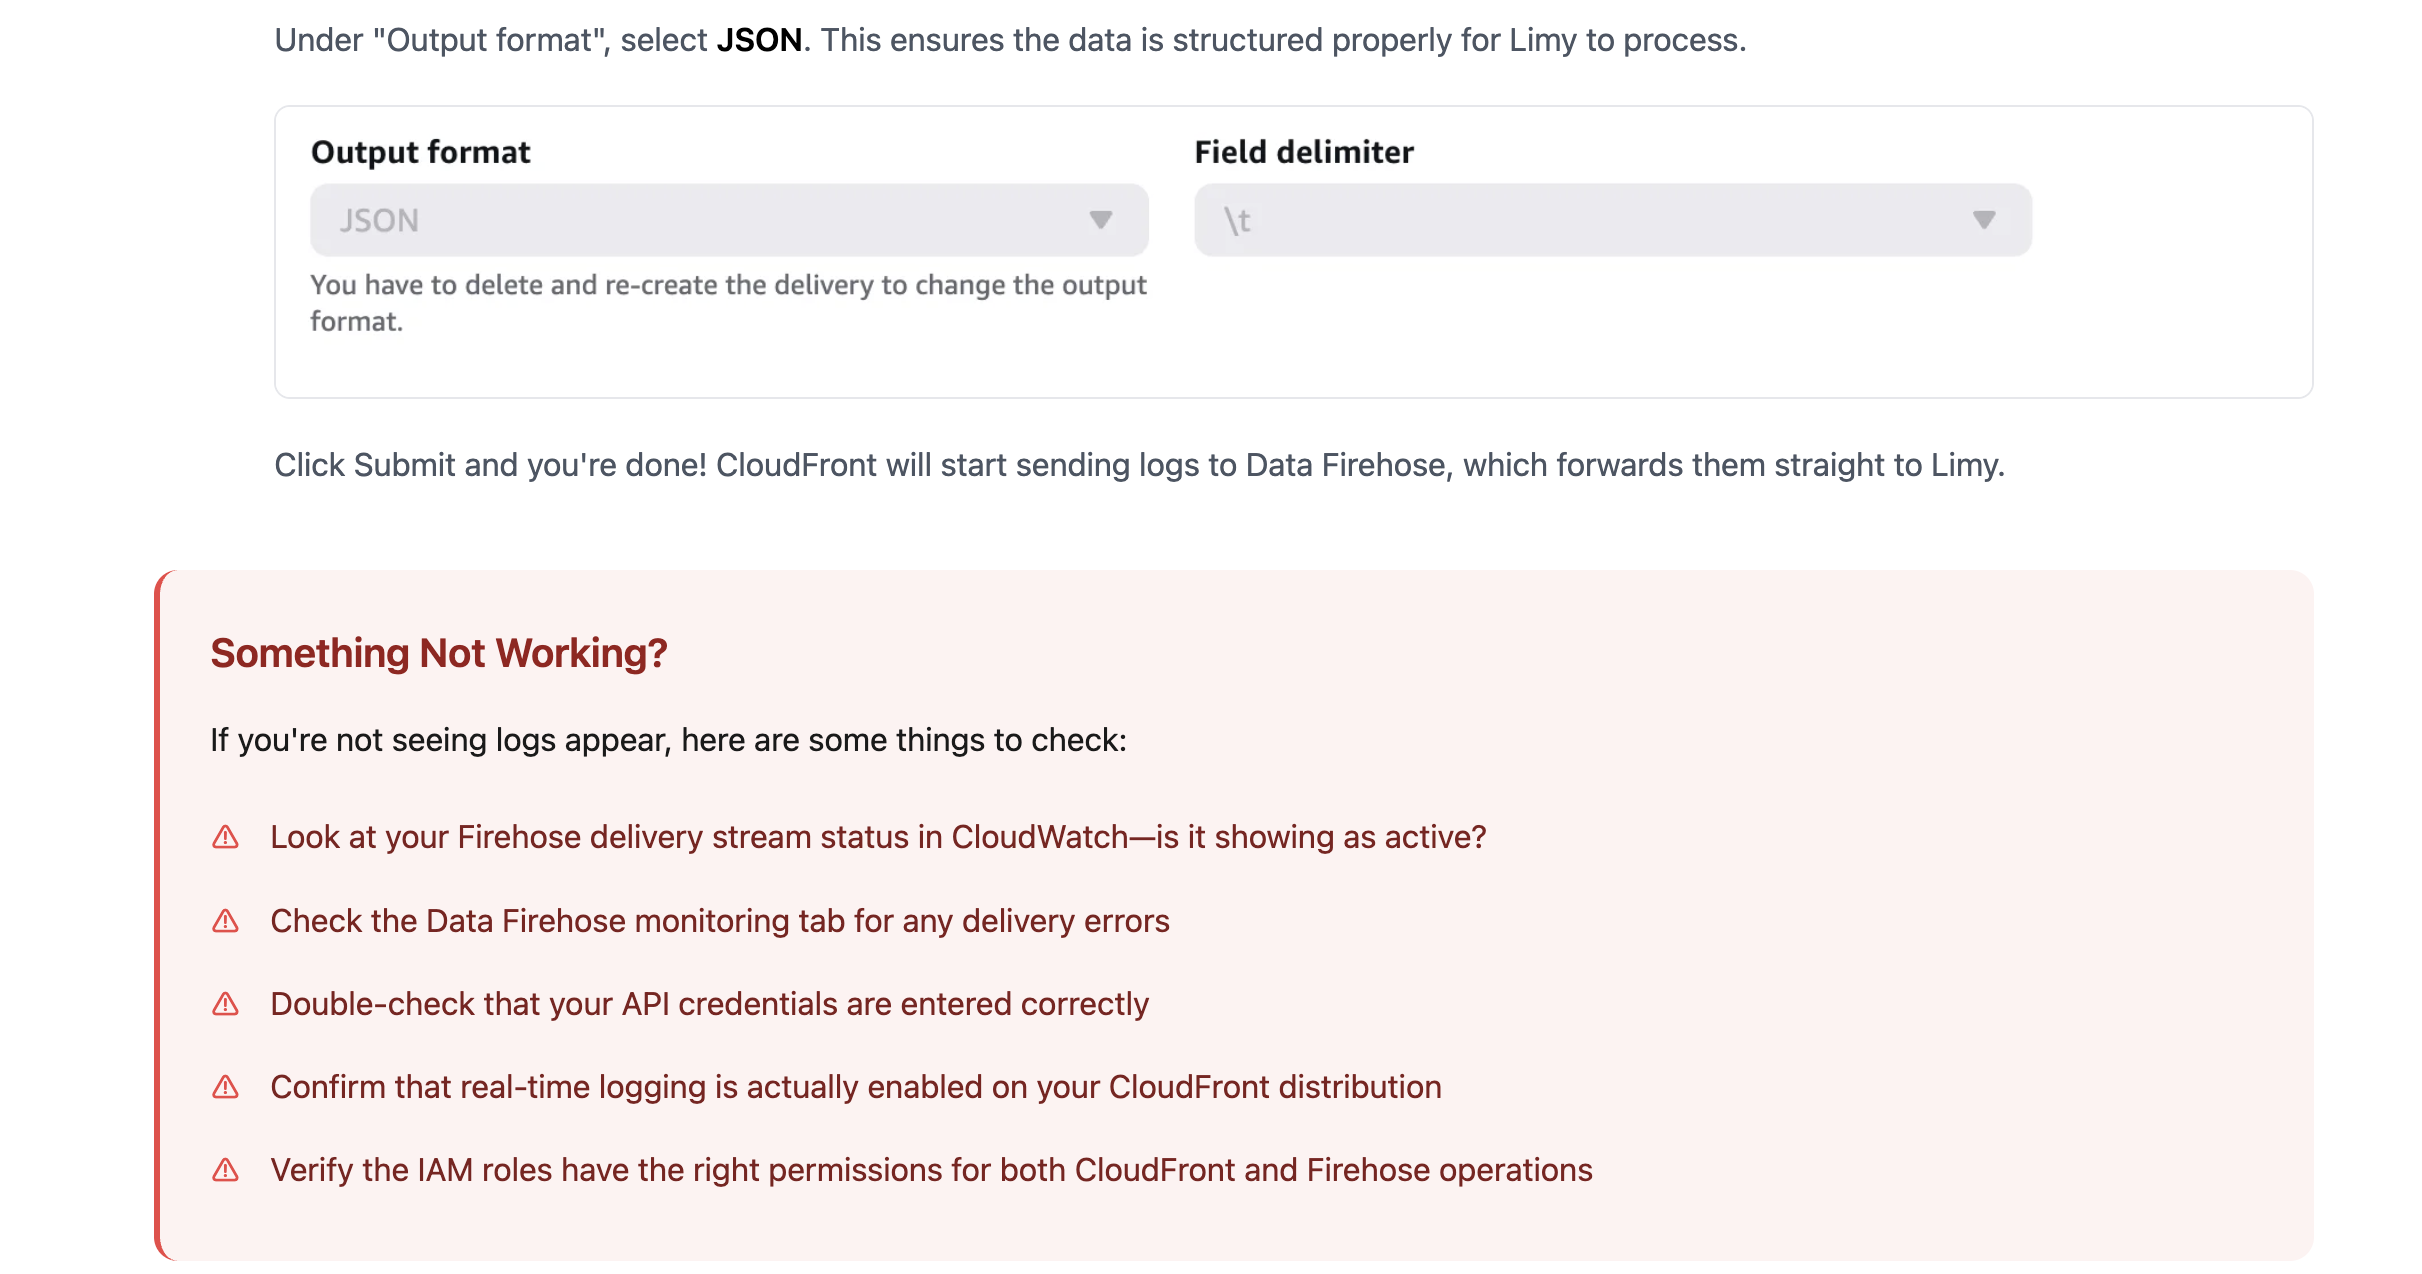Click warning icon beside Firehose delivery stream status
Viewport: 2422px width, 1274px height.
pos(226,837)
